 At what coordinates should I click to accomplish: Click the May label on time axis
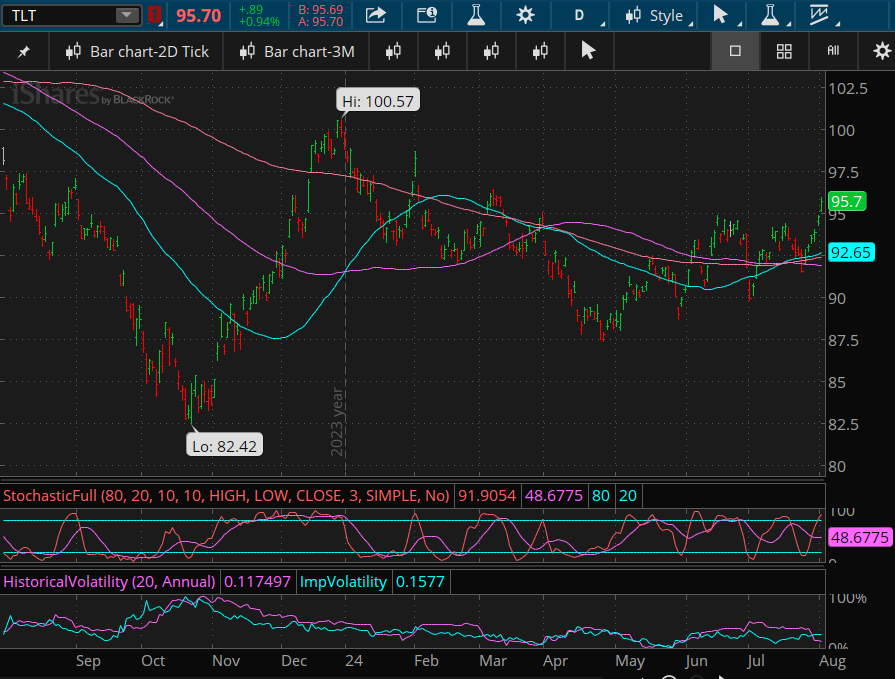[x=630, y=661]
